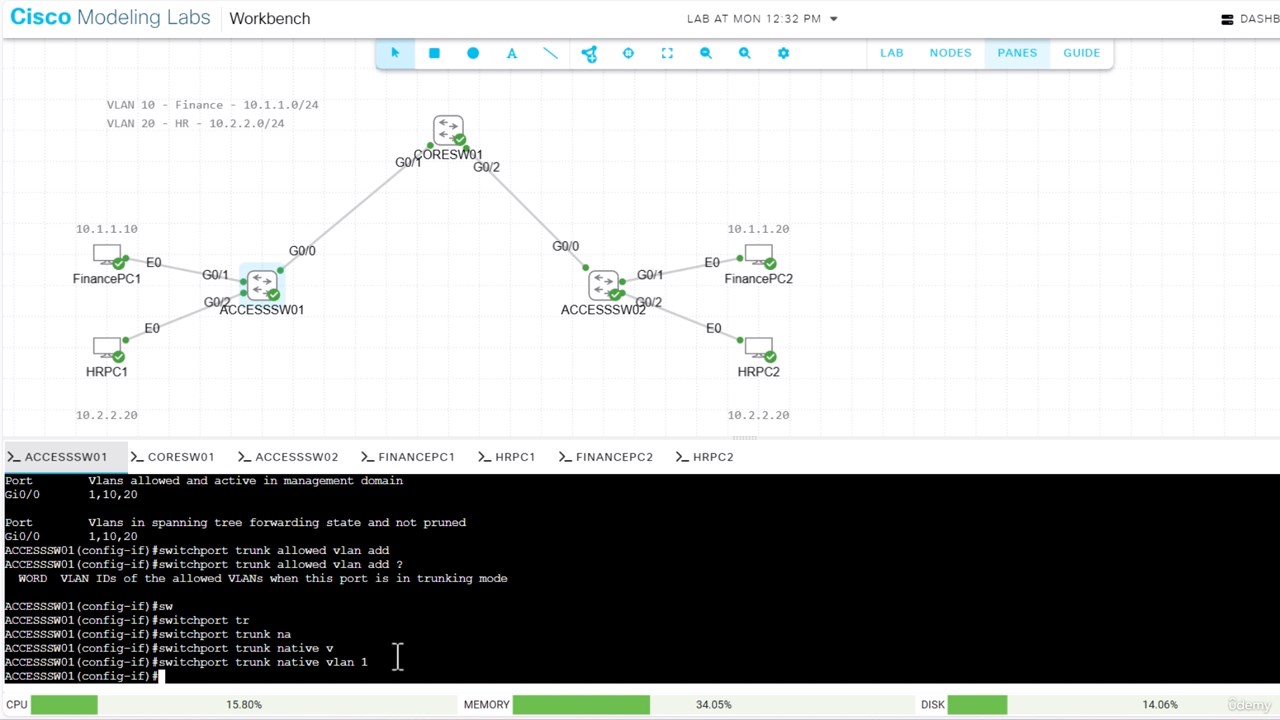Click the E0 label beside HRPC2

713,328
